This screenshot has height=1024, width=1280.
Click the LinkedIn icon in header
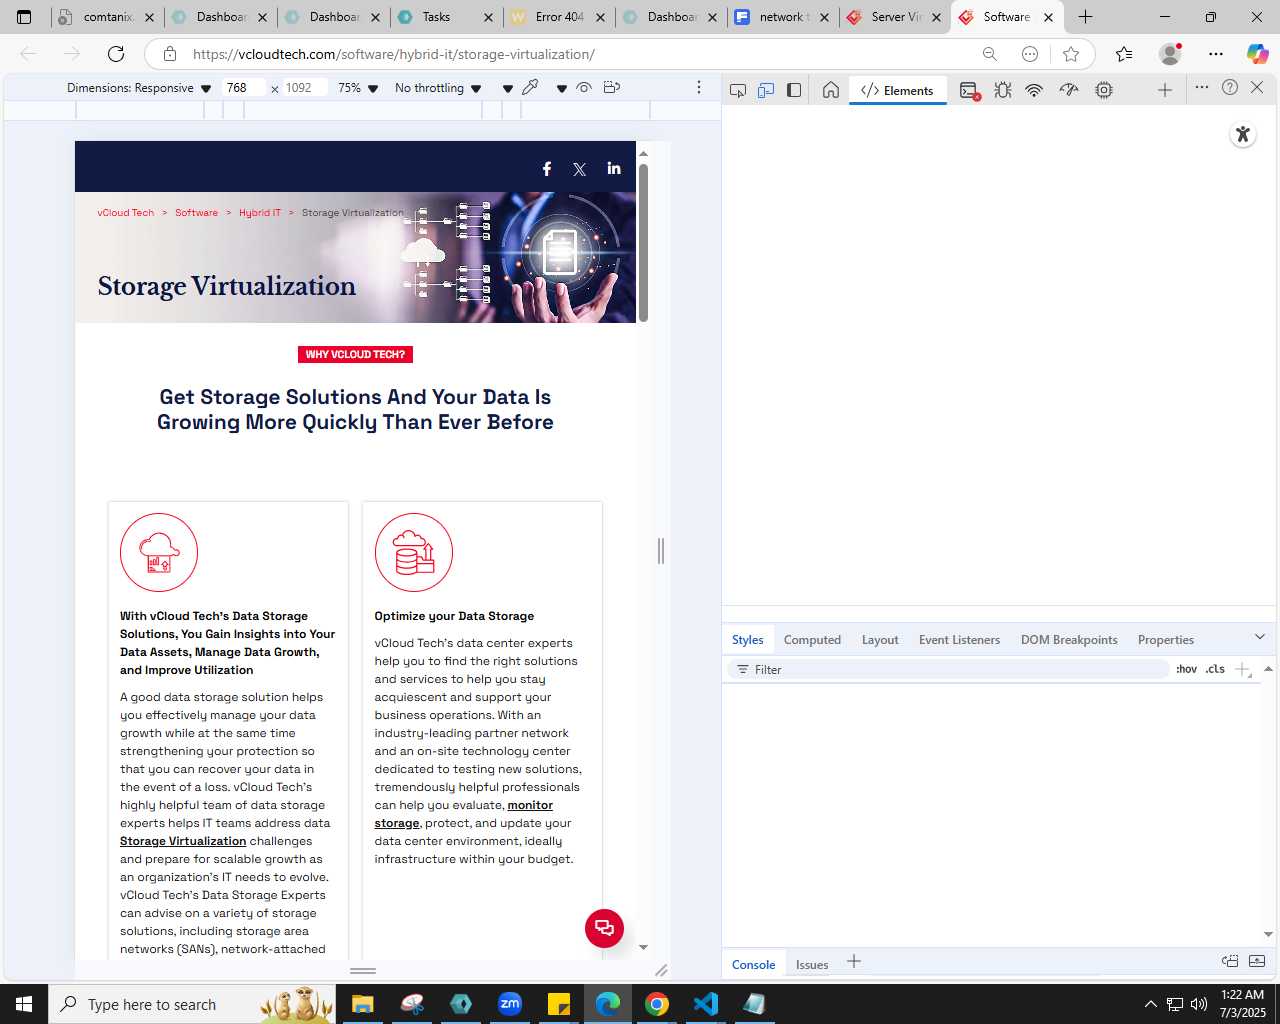click(614, 168)
